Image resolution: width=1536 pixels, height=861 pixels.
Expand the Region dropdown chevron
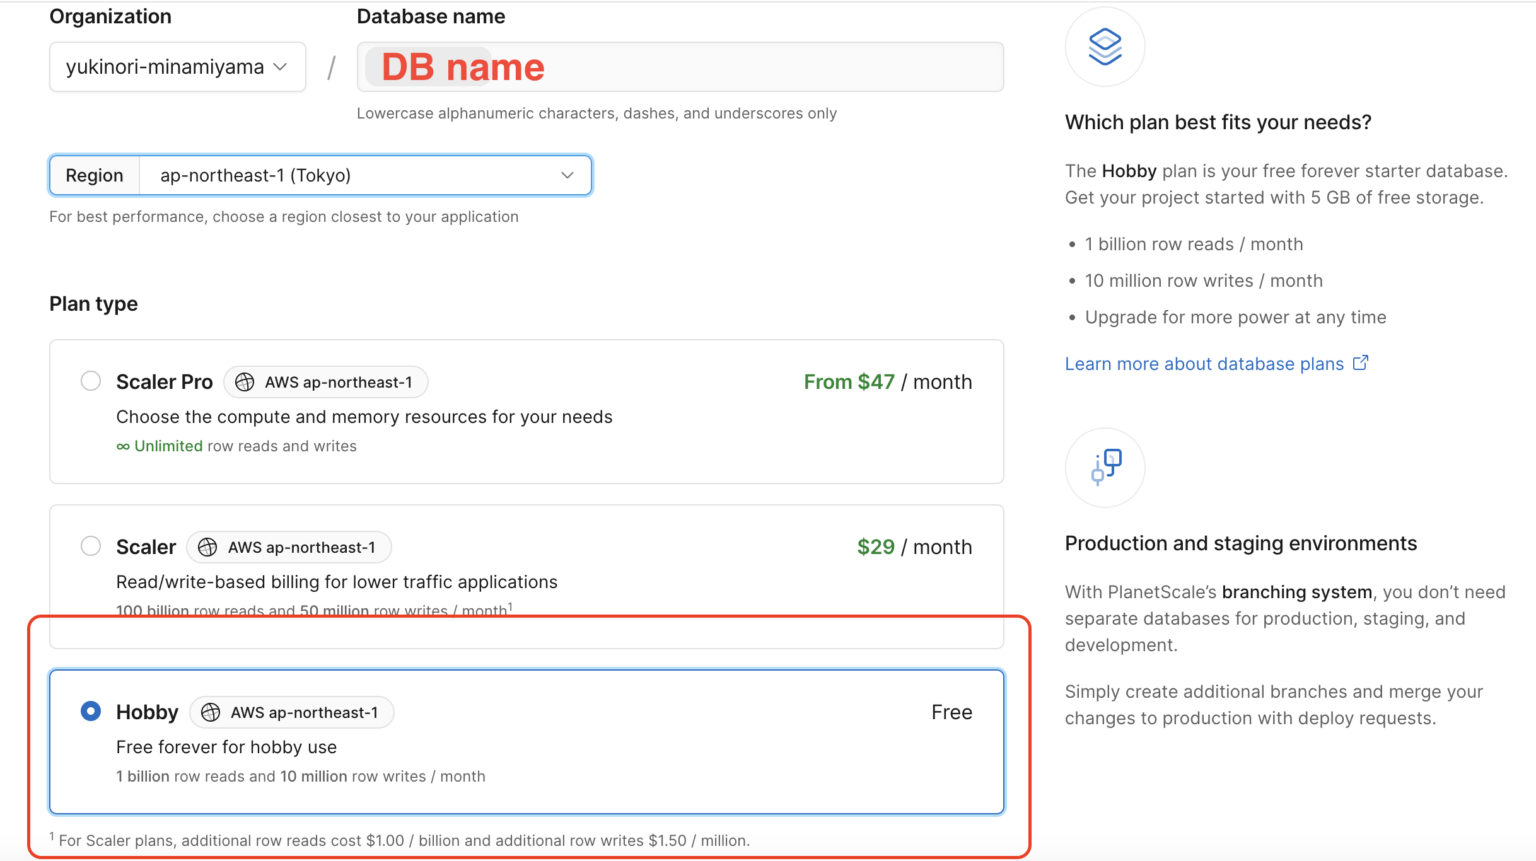pos(567,175)
